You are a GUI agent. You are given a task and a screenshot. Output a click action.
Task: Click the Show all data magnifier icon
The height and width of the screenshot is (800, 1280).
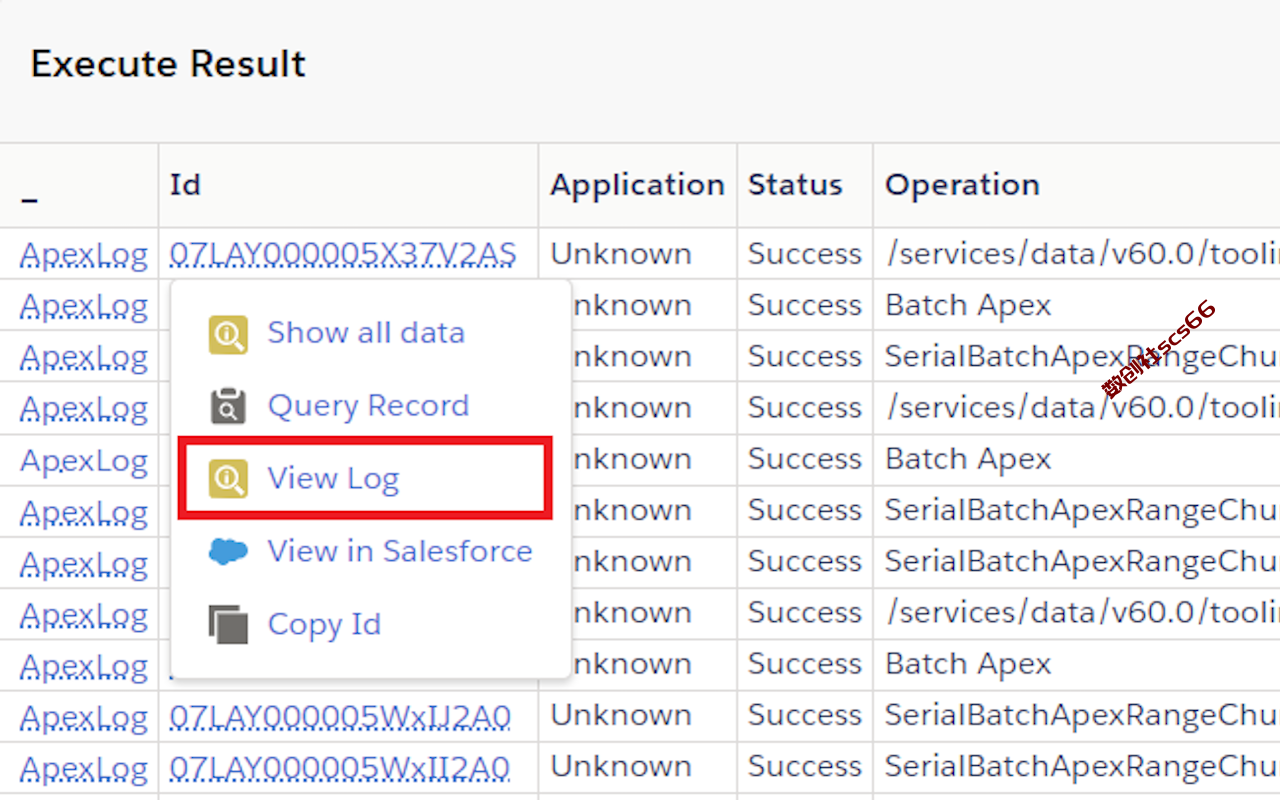point(228,335)
